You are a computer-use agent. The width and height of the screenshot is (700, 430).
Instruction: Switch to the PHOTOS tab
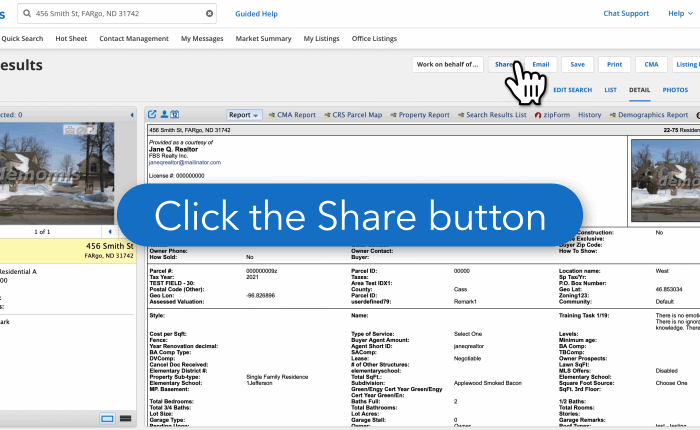[x=675, y=90]
